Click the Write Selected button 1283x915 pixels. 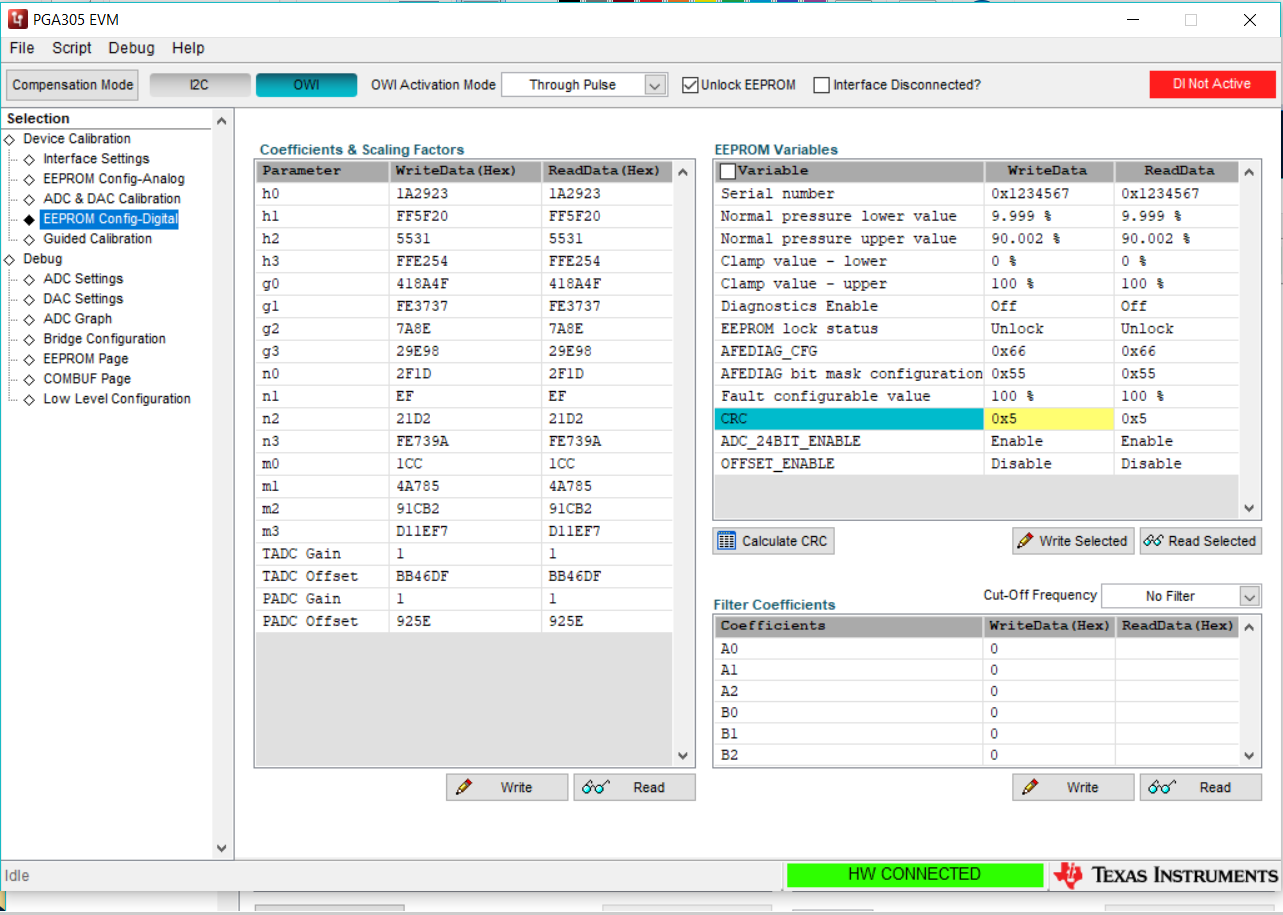(1073, 541)
